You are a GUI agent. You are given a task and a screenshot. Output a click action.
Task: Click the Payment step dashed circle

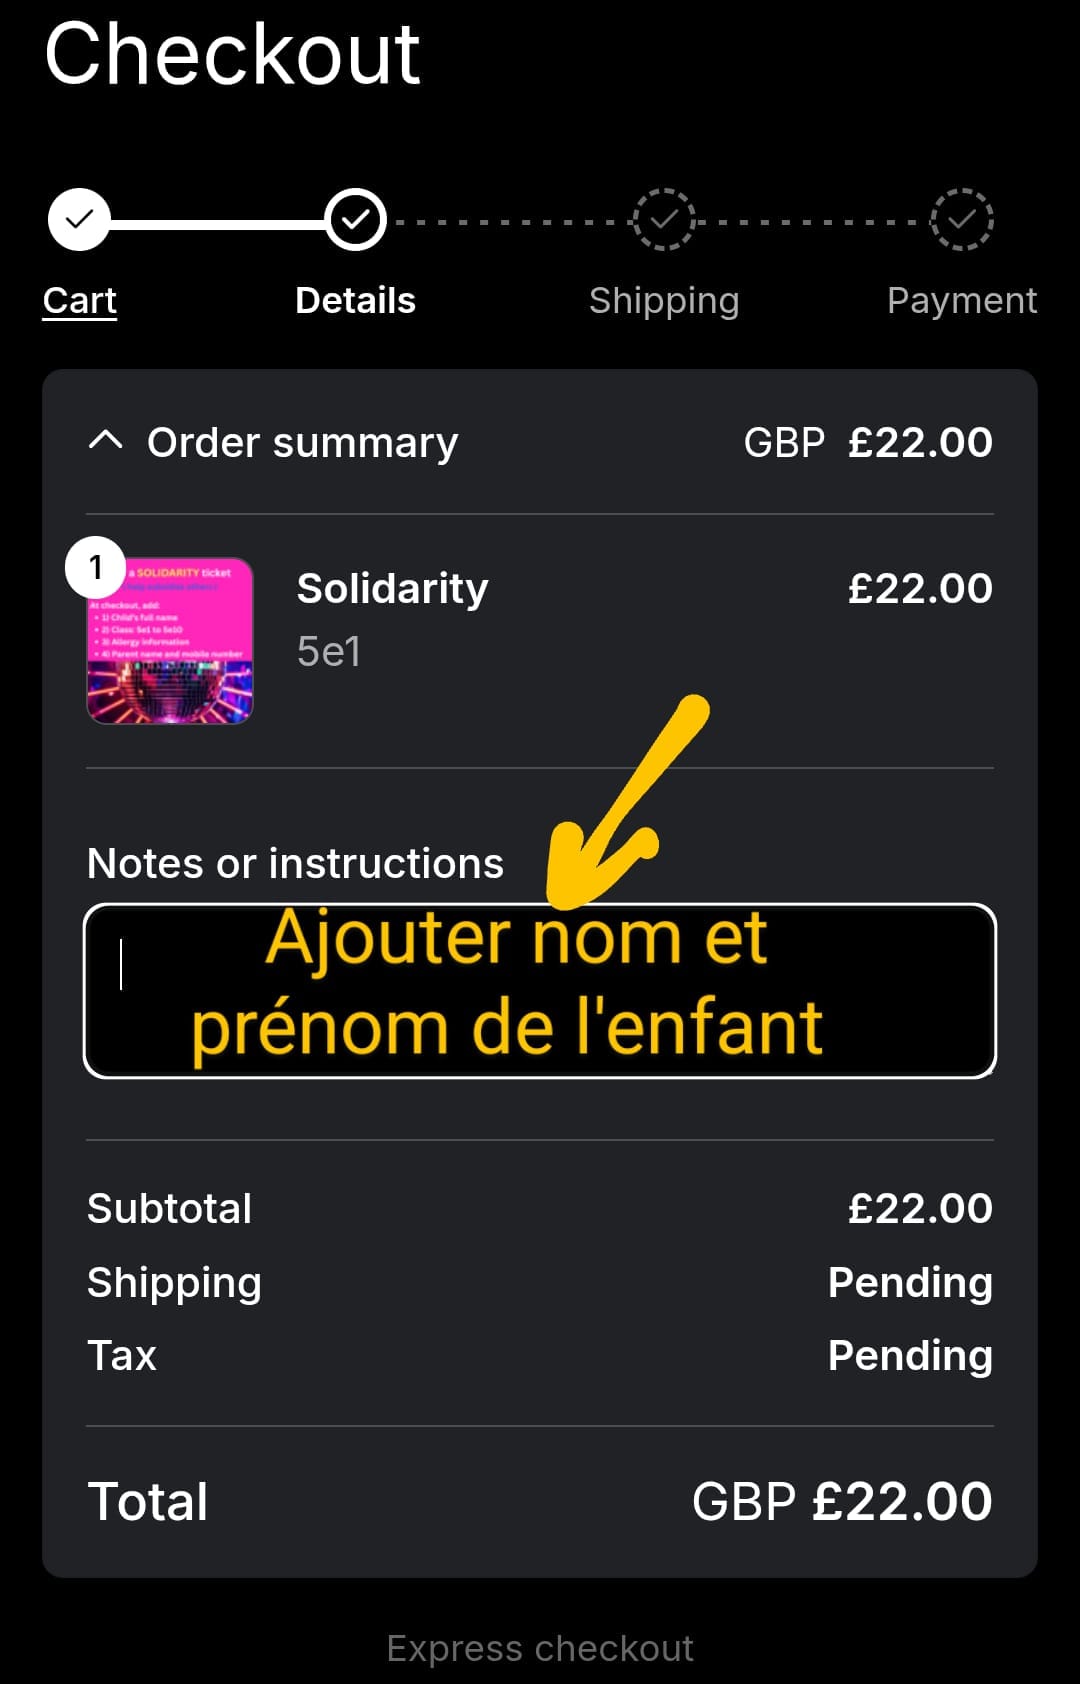pyautogui.click(x=961, y=219)
